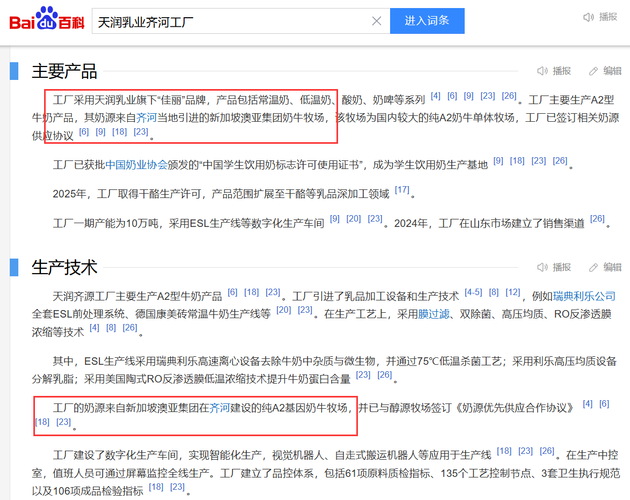The image size is (630, 500).
Task: Open citation [23] after 供应协议
Action: click(x=141, y=132)
